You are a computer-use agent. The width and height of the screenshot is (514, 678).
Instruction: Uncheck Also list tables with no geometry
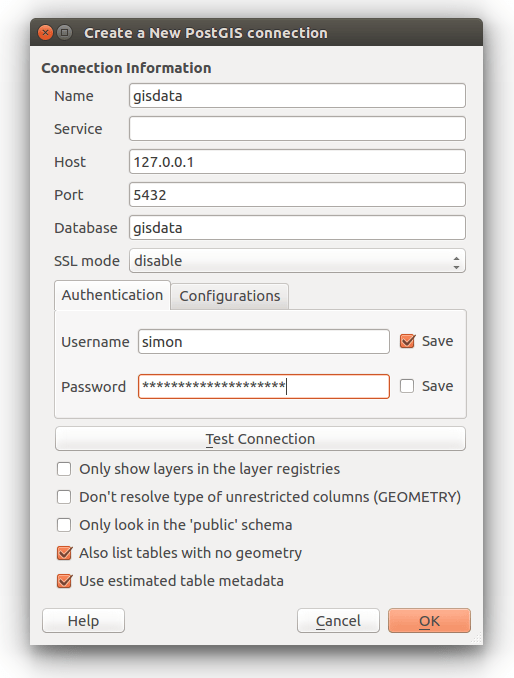click(x=64, y=553)
